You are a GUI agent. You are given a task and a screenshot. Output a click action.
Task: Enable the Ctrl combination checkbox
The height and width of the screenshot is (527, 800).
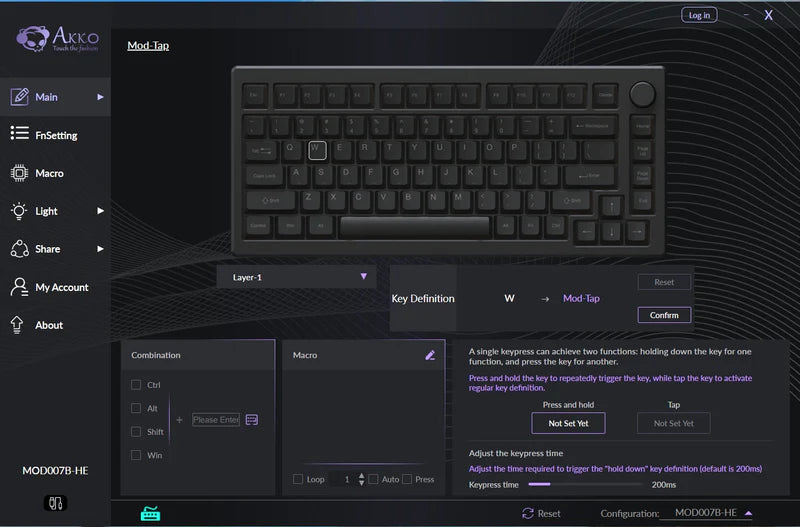136,385
